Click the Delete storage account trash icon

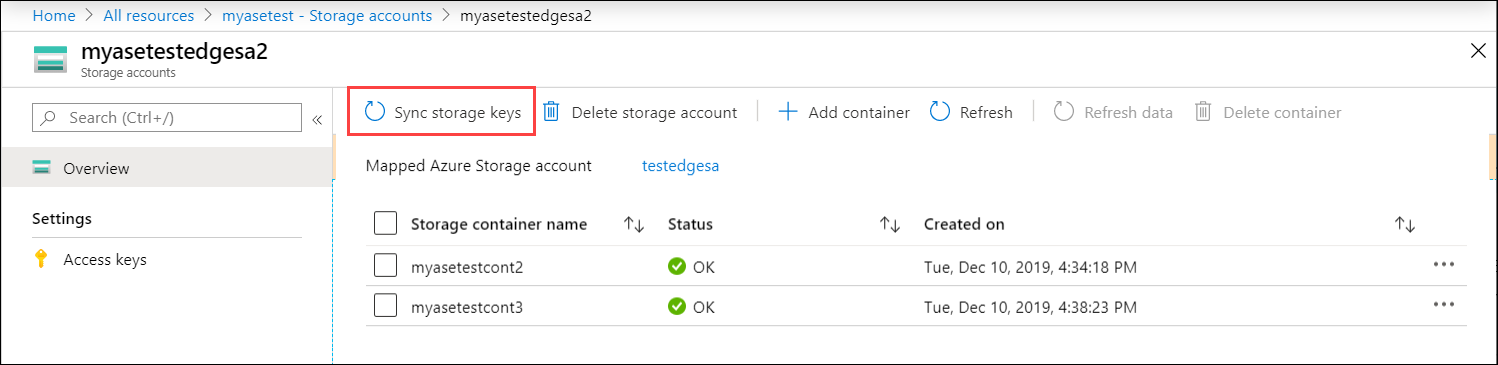click(x=551, y=112)
